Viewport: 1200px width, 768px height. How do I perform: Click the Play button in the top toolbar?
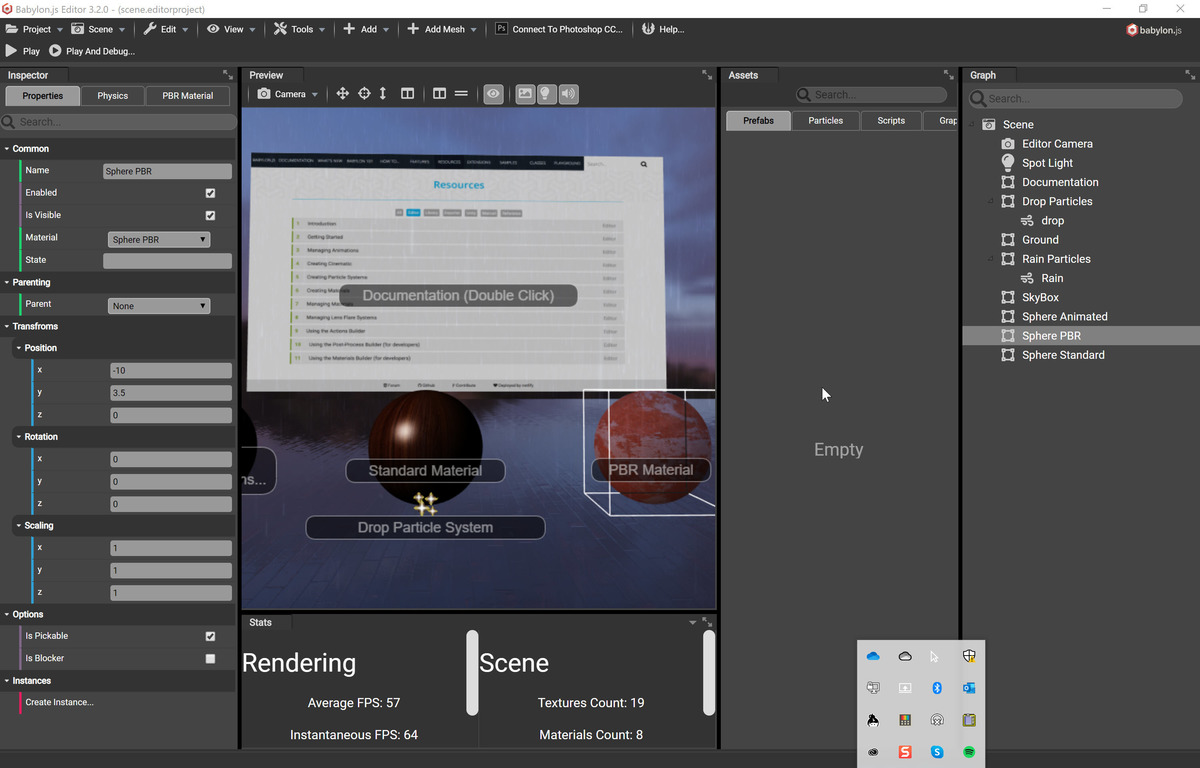pos(23,51)
